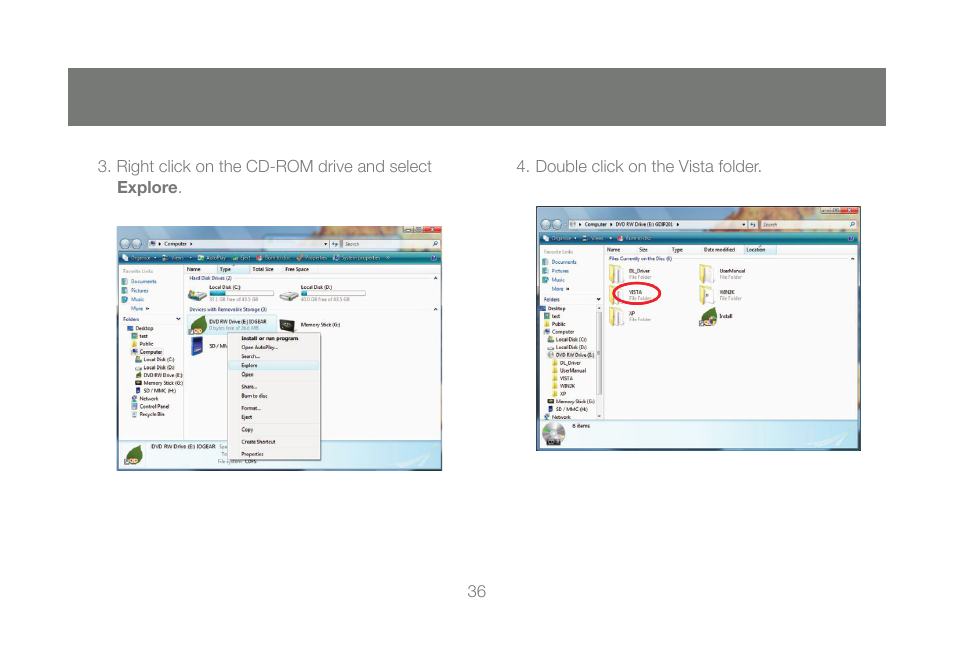Click Search field in DVD drive window
The width and height of the screenshot is (954, 665).
pyautogui.click(x=809, y=225)
